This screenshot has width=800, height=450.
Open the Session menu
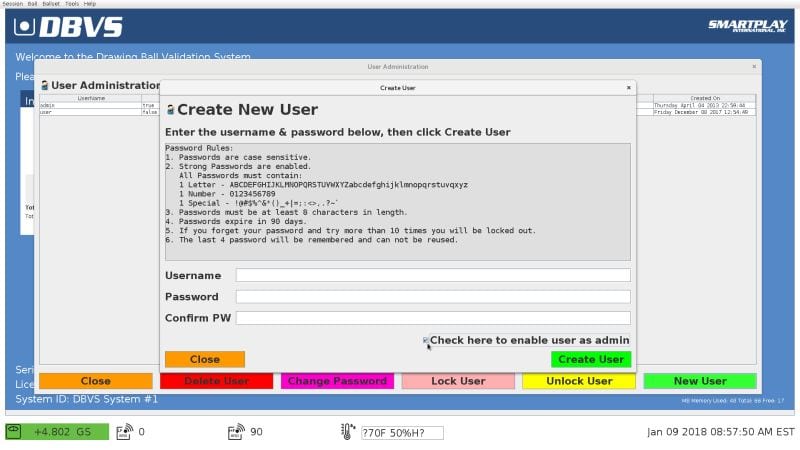[x=13, y=4]
